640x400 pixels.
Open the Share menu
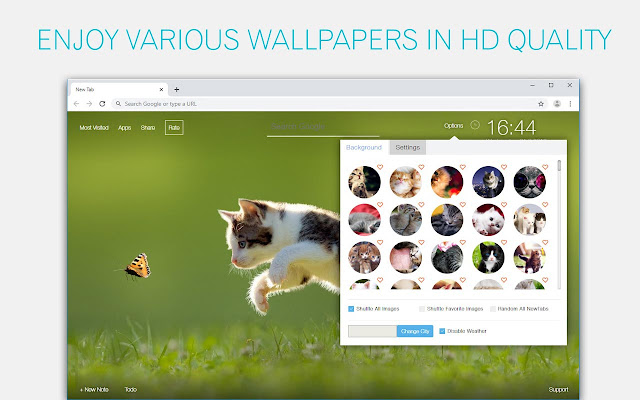[x=148, y=127]
